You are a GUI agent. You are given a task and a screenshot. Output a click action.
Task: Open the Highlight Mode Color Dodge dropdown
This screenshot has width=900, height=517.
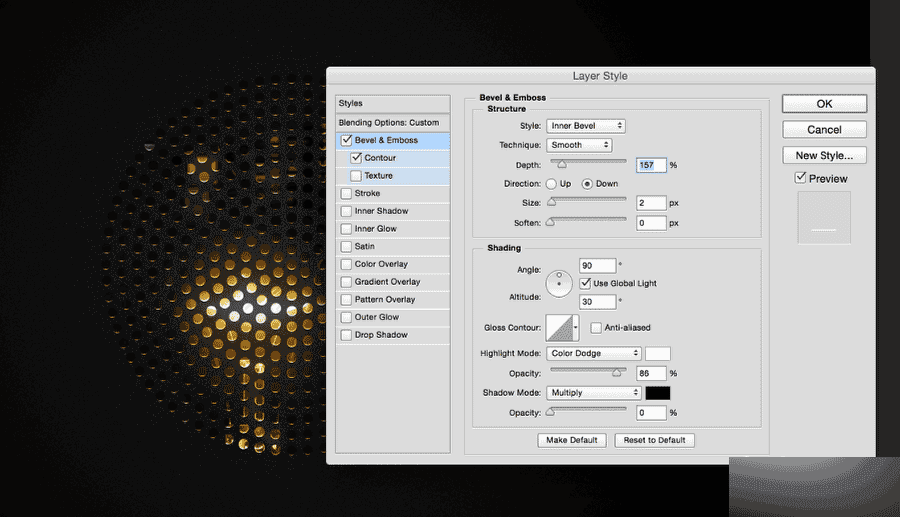pos(593,354)
